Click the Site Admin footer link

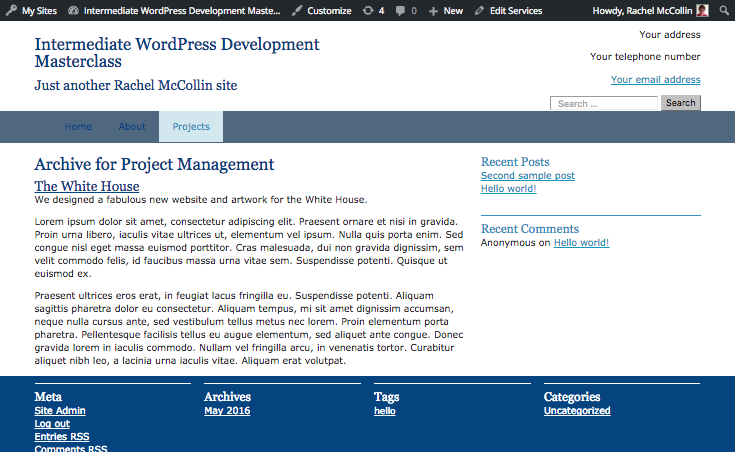60,411
